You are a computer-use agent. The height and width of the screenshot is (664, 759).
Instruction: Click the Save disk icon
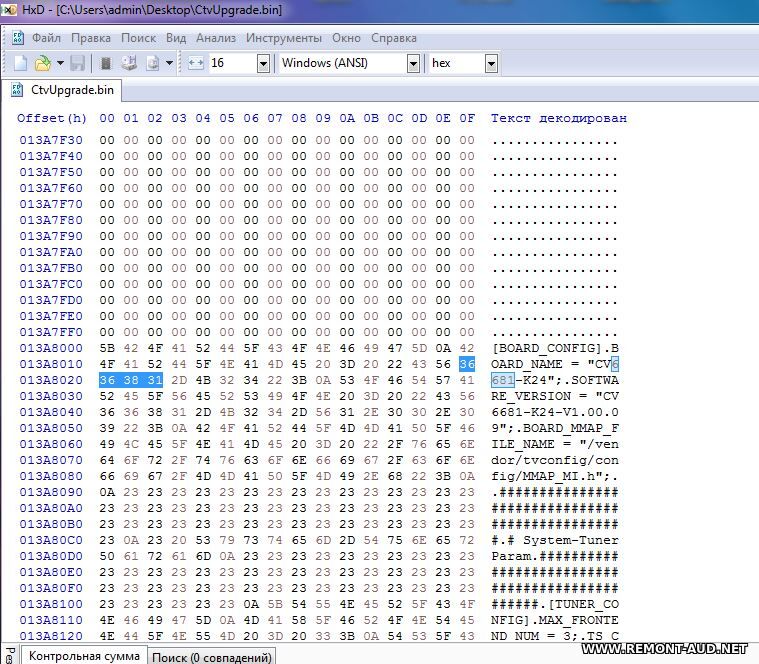pyautogui.click(x=78, y=63)
